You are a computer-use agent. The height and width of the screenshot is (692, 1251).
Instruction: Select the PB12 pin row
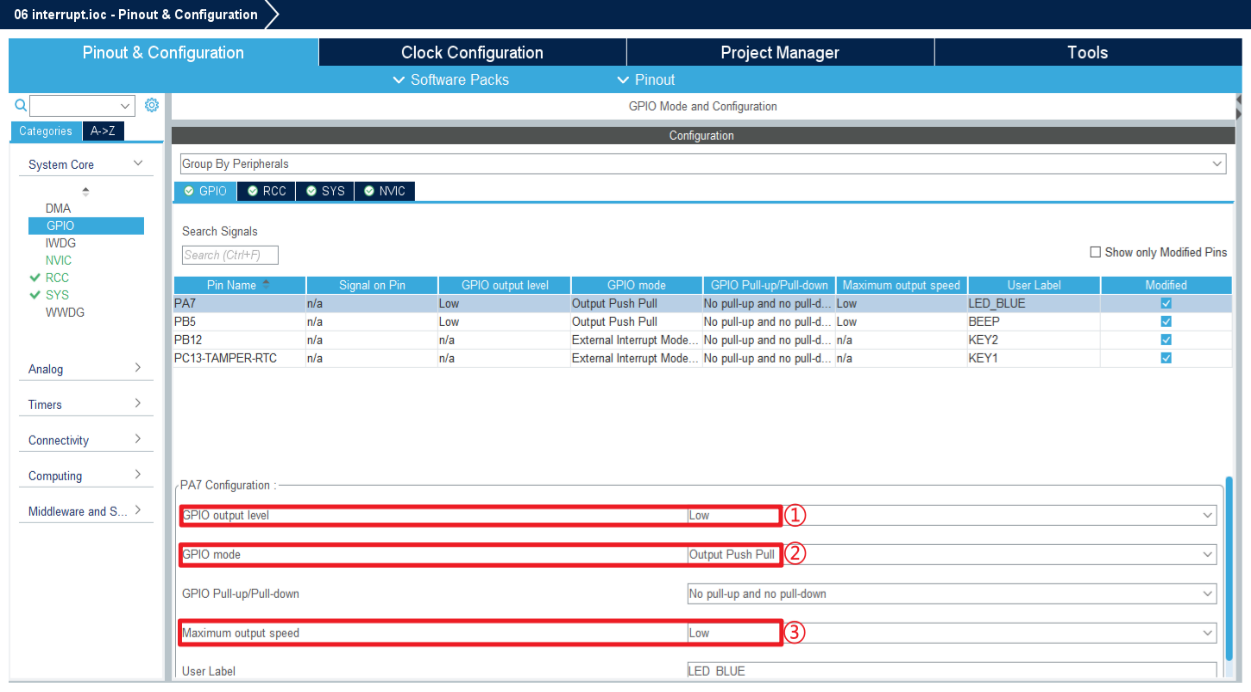[x=703, y=340]
